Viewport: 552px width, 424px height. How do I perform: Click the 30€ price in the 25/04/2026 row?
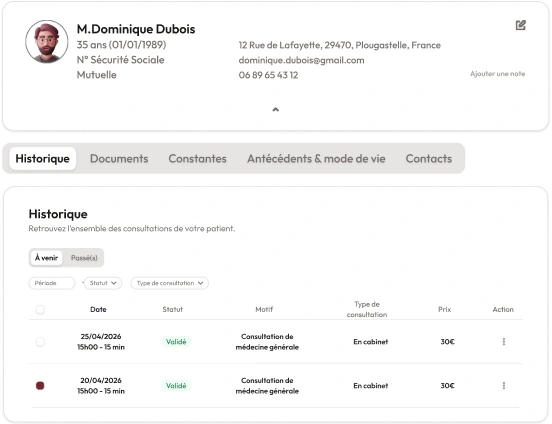click(x=447, y=342)
